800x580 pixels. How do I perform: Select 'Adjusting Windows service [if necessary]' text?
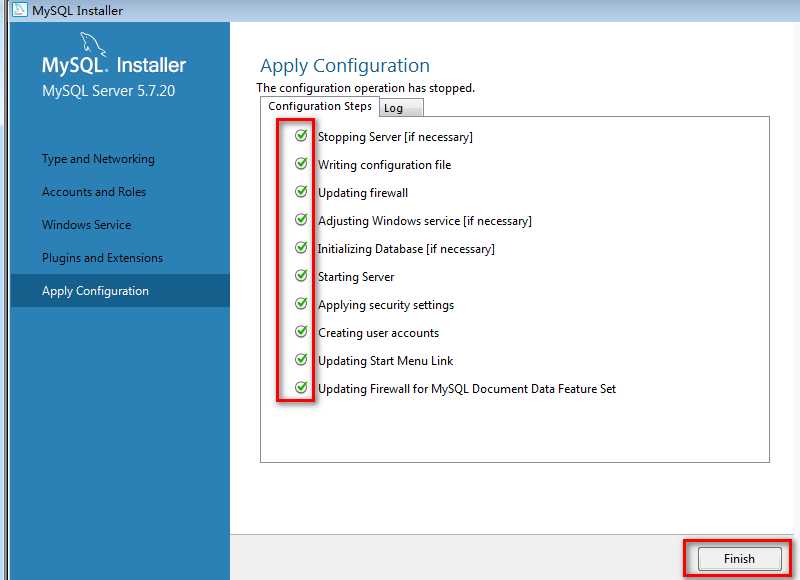424,221
